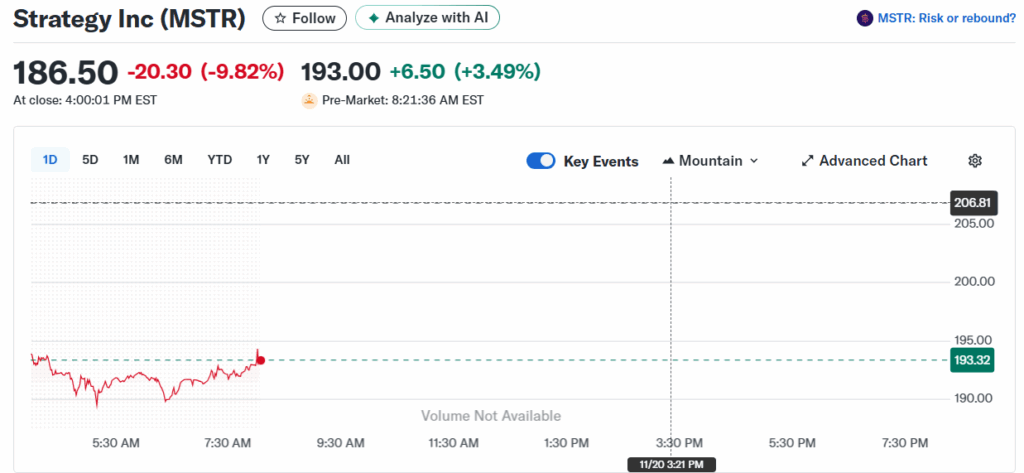This screenshot has height=473, width=1024.
Task: Select the 1D time range tab
Action: point(50,159)
